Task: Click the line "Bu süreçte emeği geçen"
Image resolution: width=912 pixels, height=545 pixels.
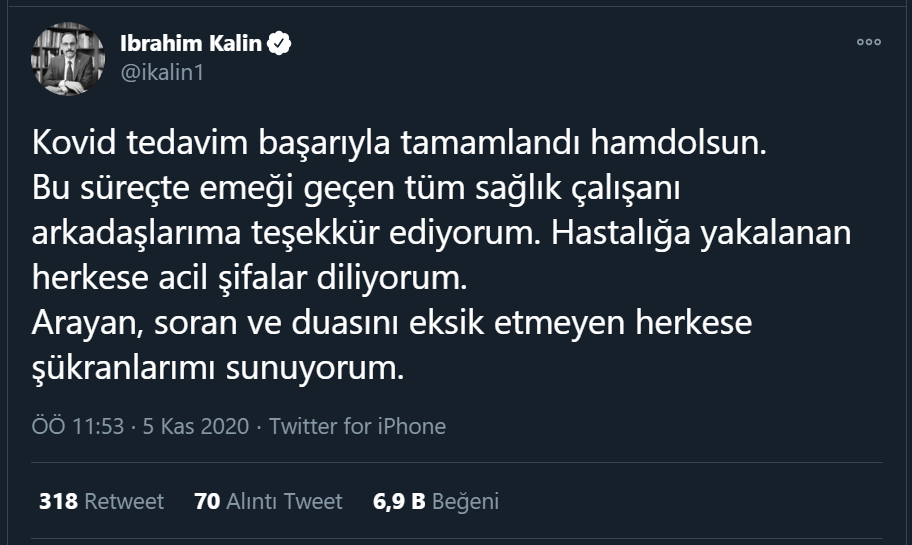Action: pyautogui.click(x=356, y=188)
